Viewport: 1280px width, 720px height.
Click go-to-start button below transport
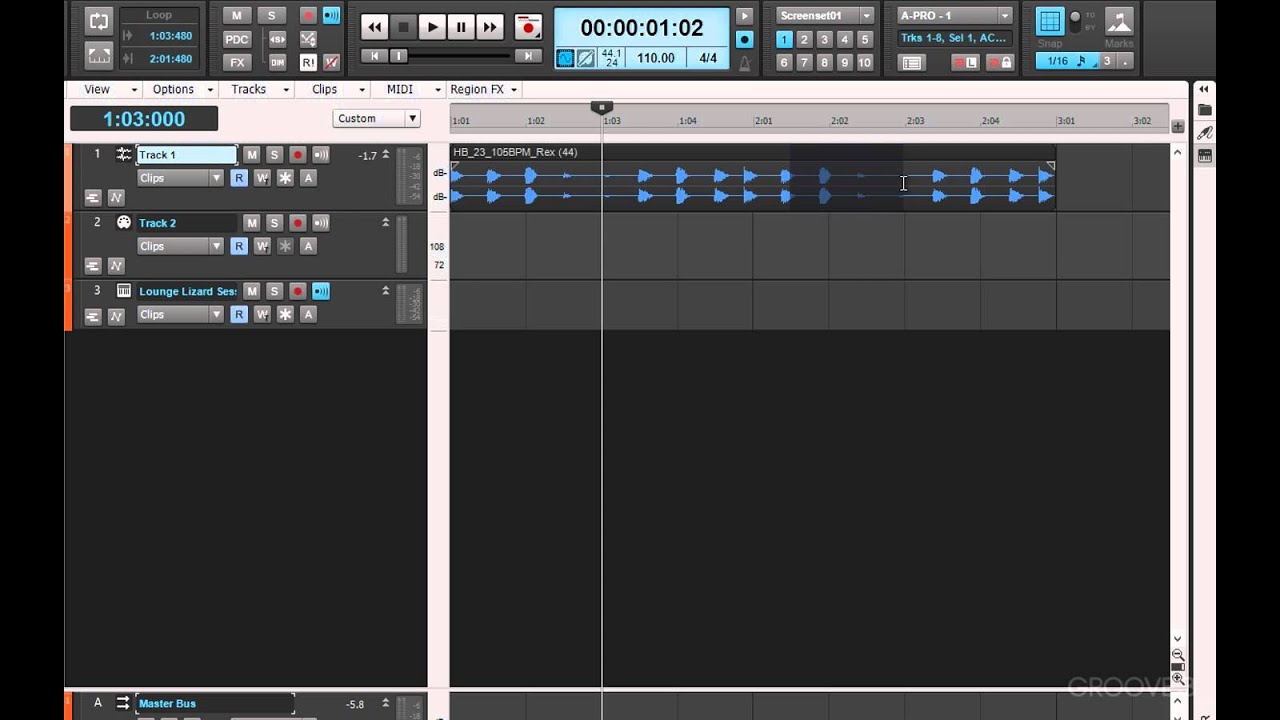(373, 56)
